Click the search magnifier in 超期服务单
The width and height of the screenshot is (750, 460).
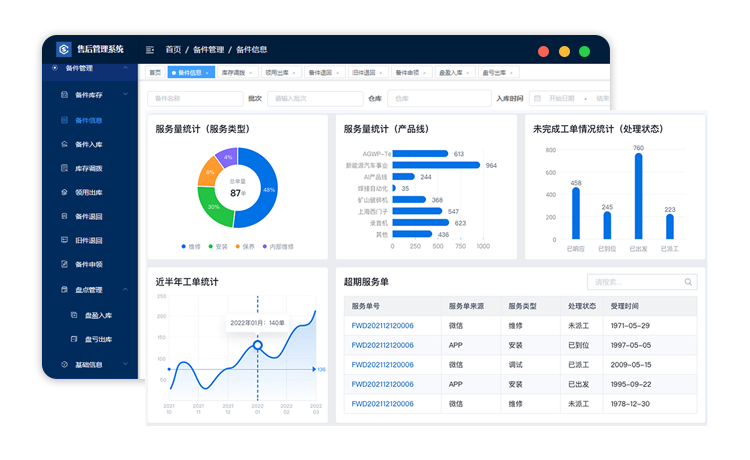point(688,282)
